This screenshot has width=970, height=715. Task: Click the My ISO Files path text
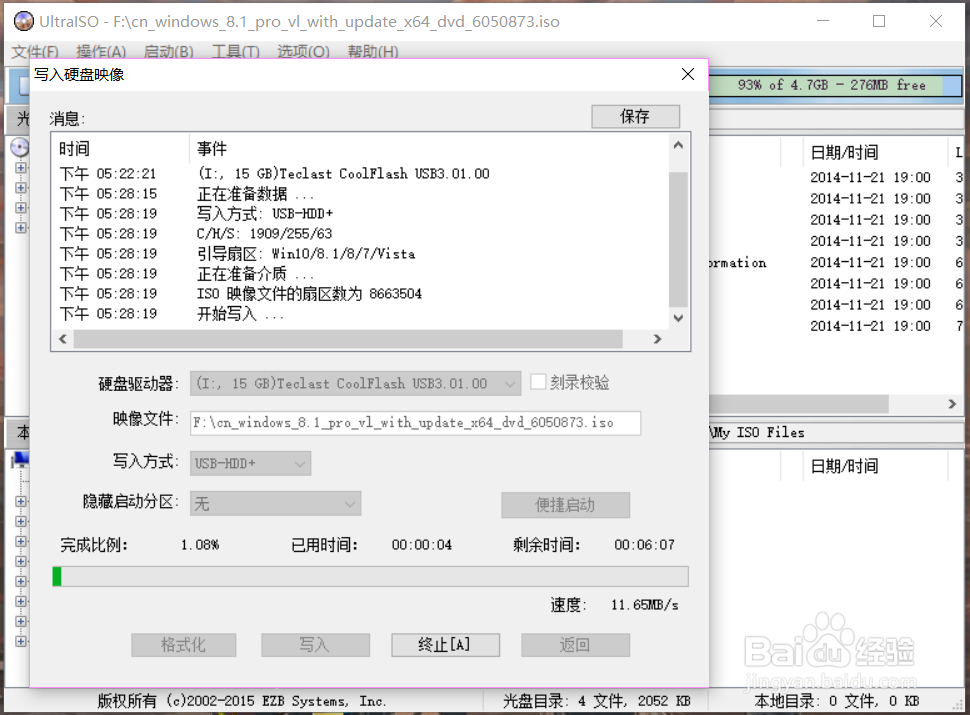pos(758,432)
